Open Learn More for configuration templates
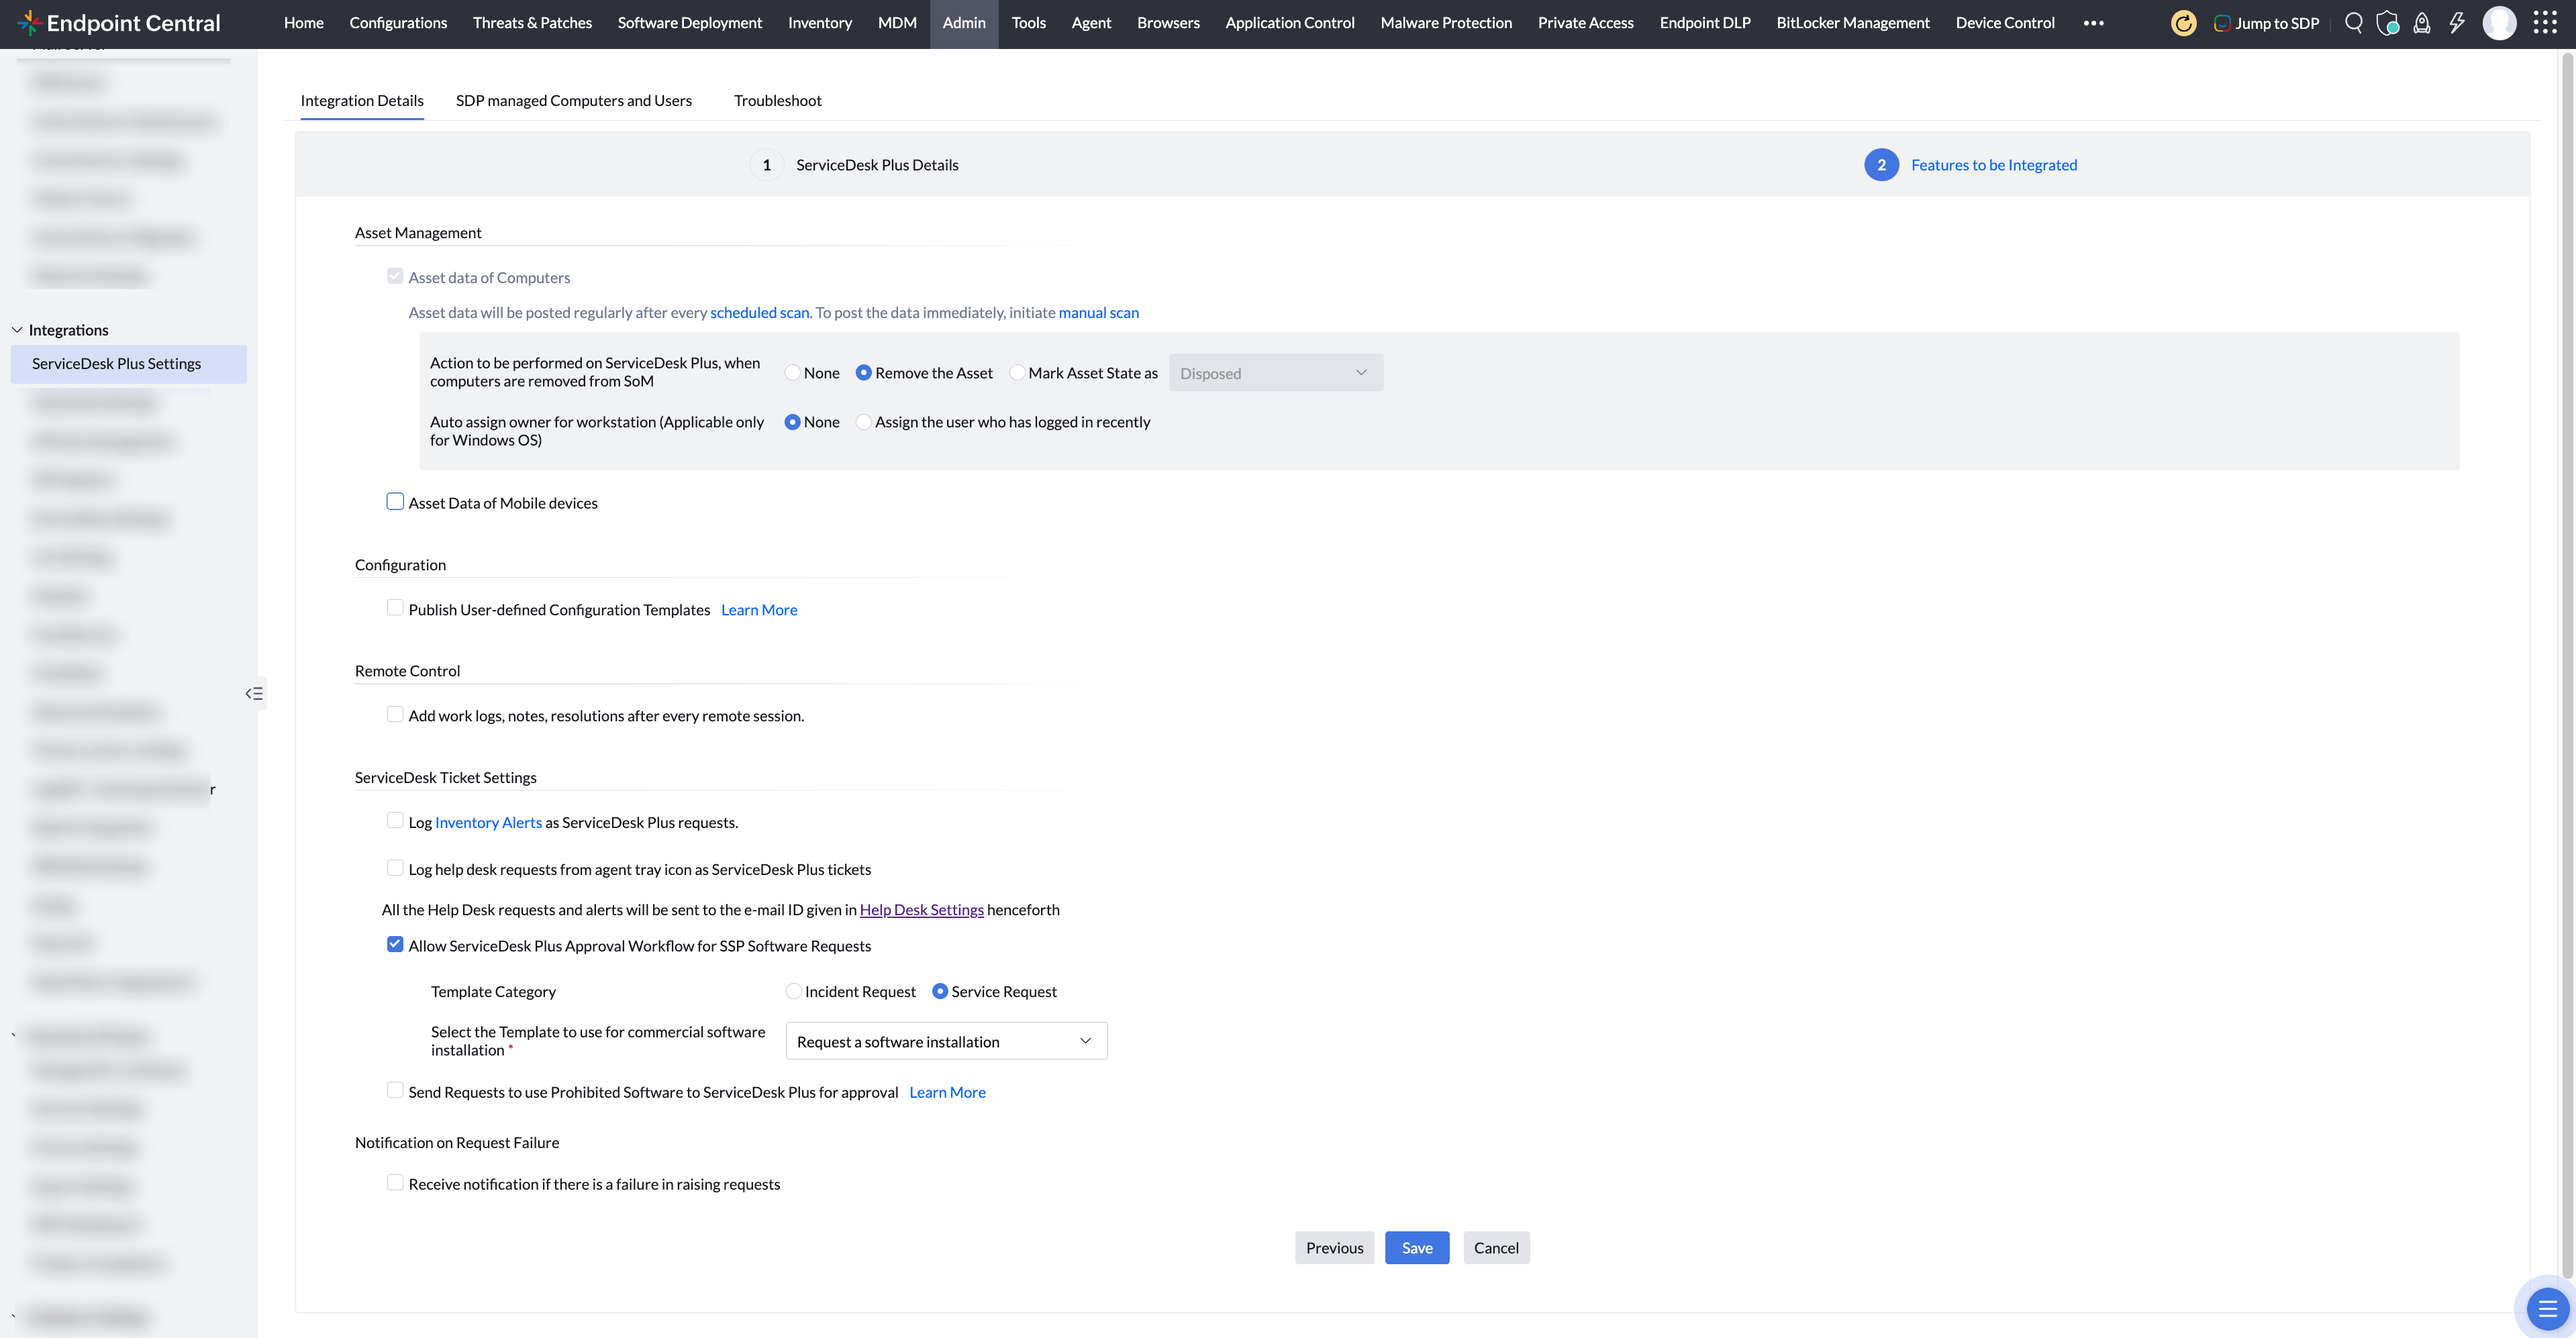2576x1338 pixels. [x=759, y=609]
